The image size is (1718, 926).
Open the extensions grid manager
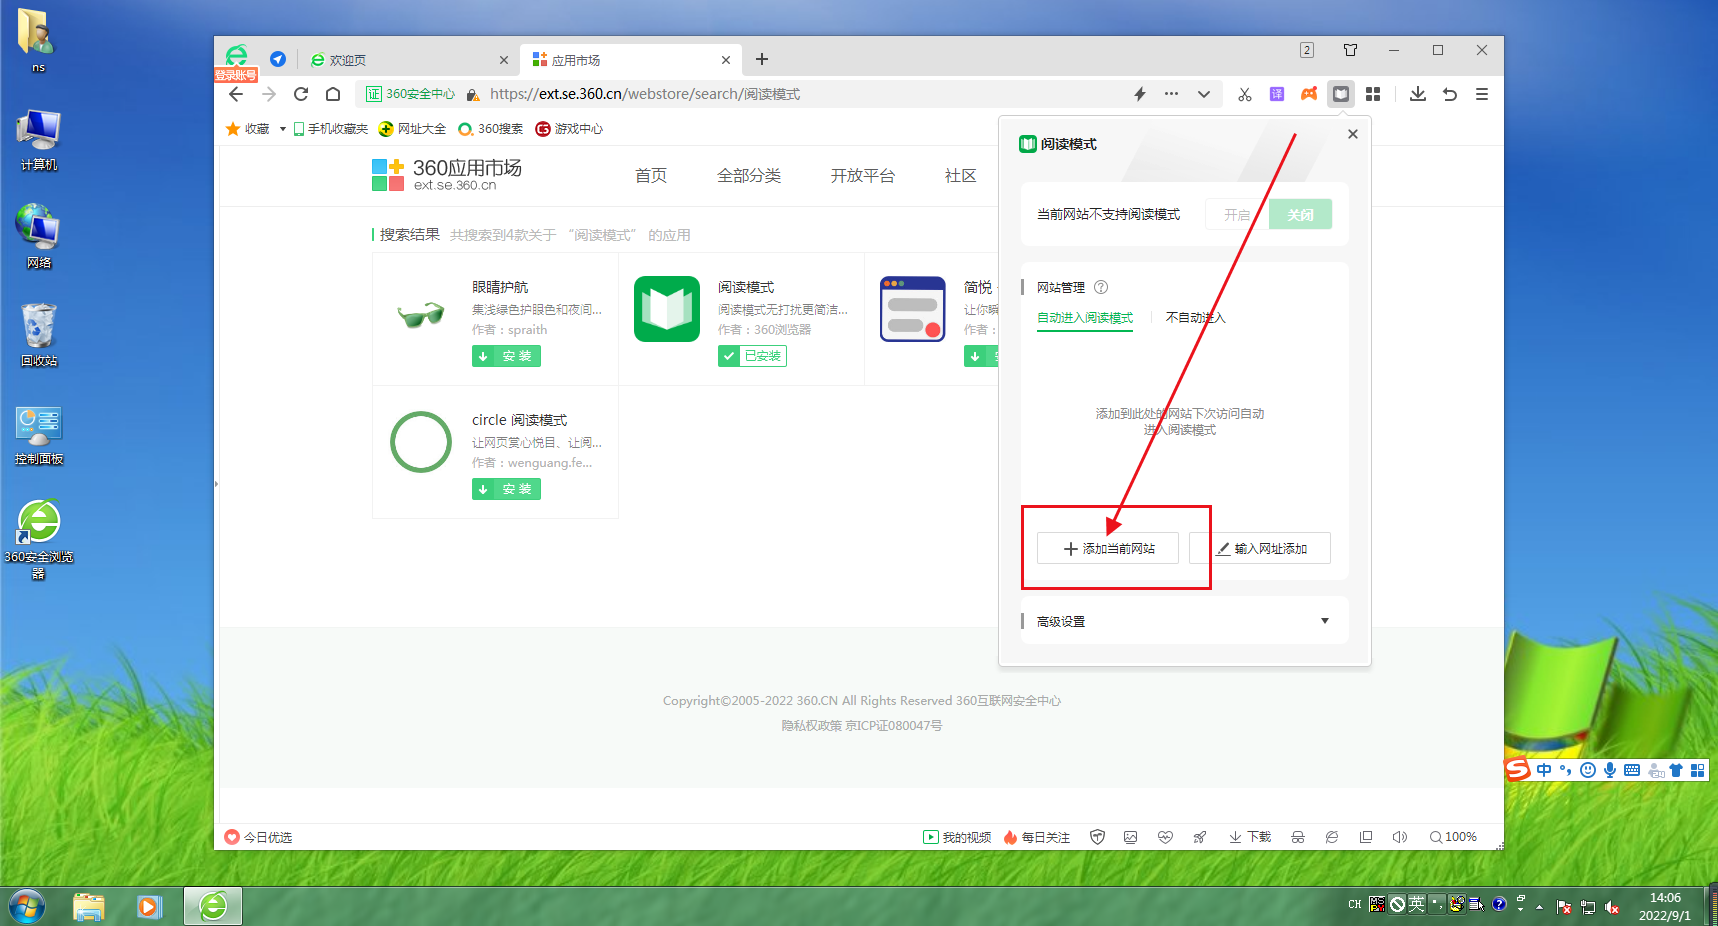[1373, 94]
